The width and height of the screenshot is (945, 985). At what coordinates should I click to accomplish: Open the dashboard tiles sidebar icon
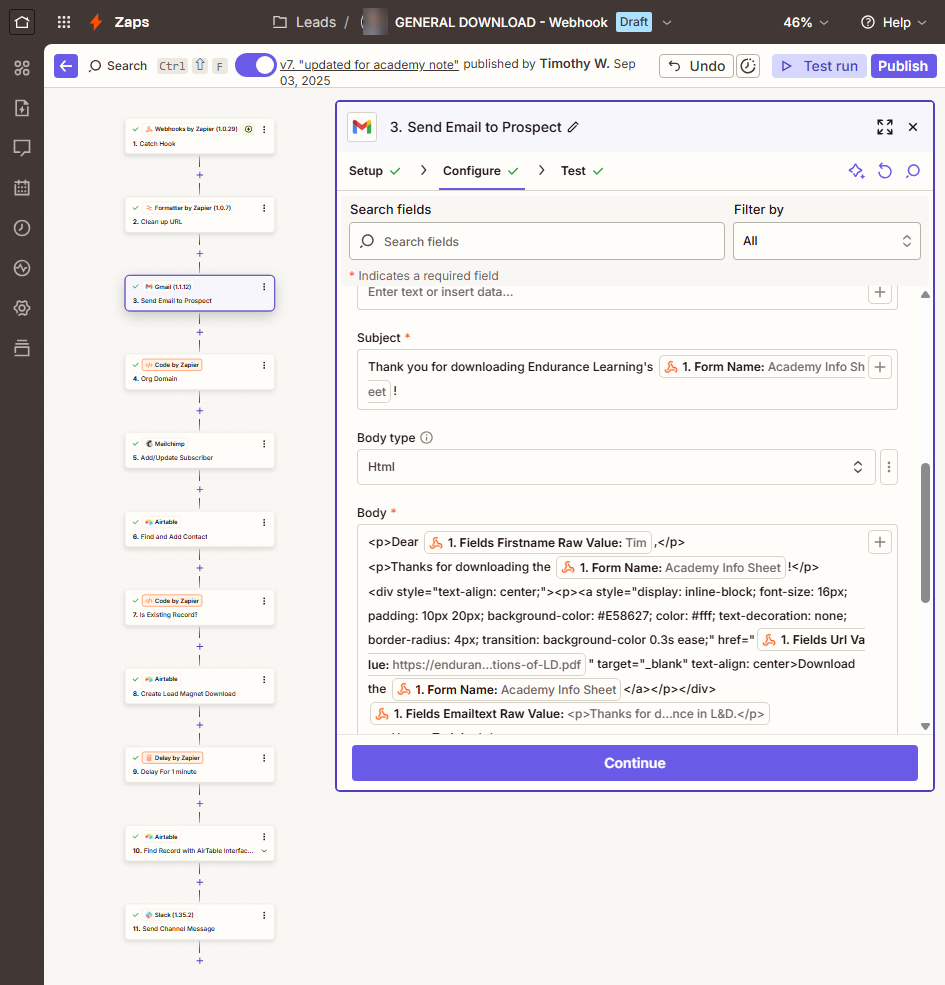click(22, 68)
